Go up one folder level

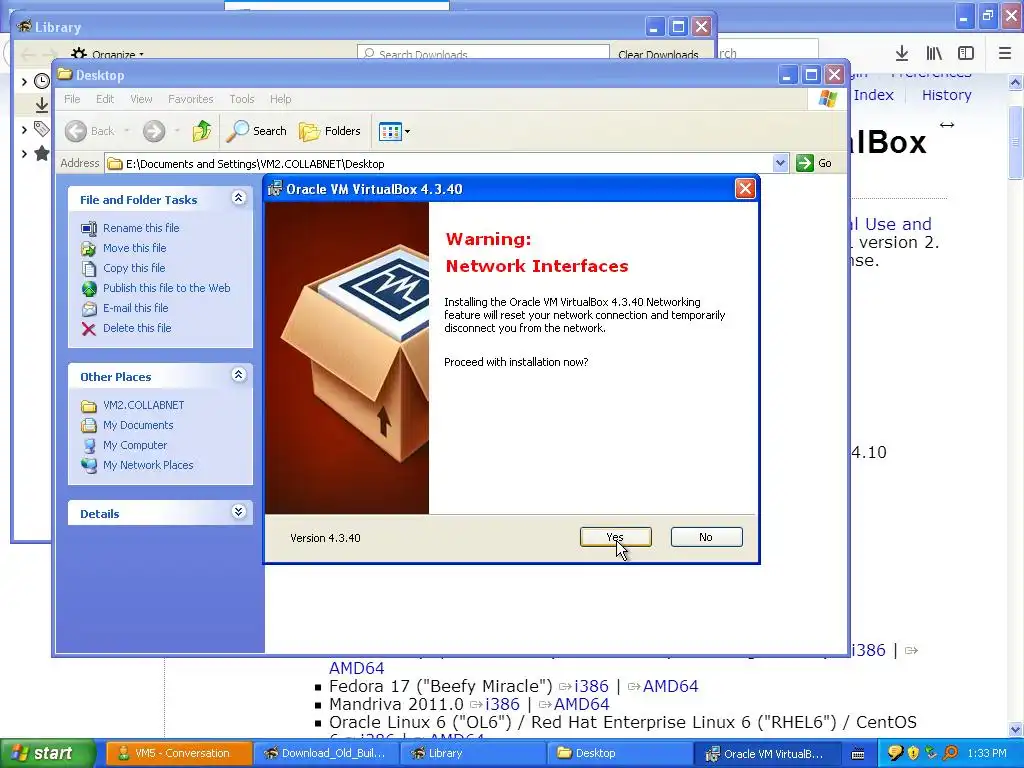coord(202,131)
